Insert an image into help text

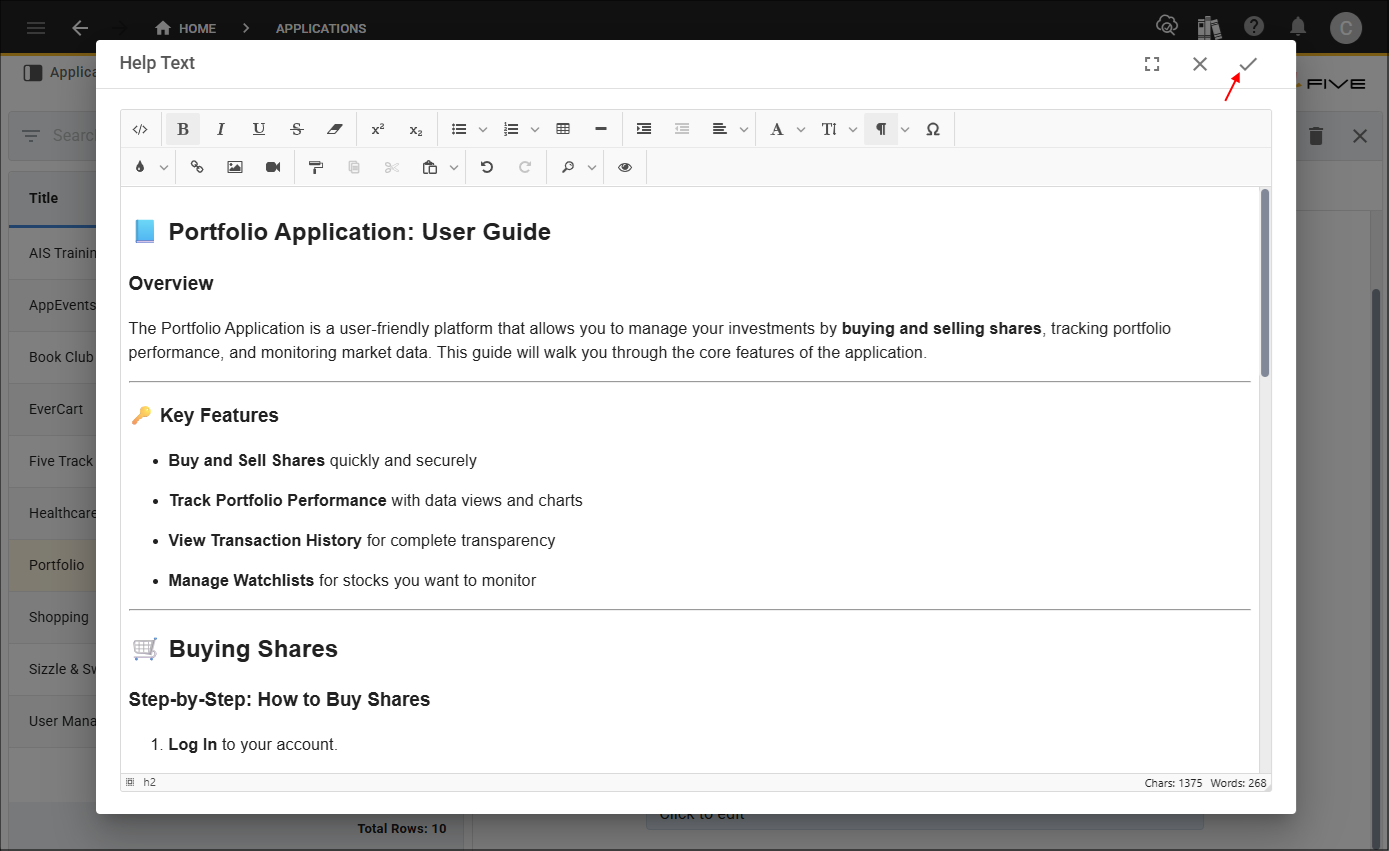coord(235,167)
